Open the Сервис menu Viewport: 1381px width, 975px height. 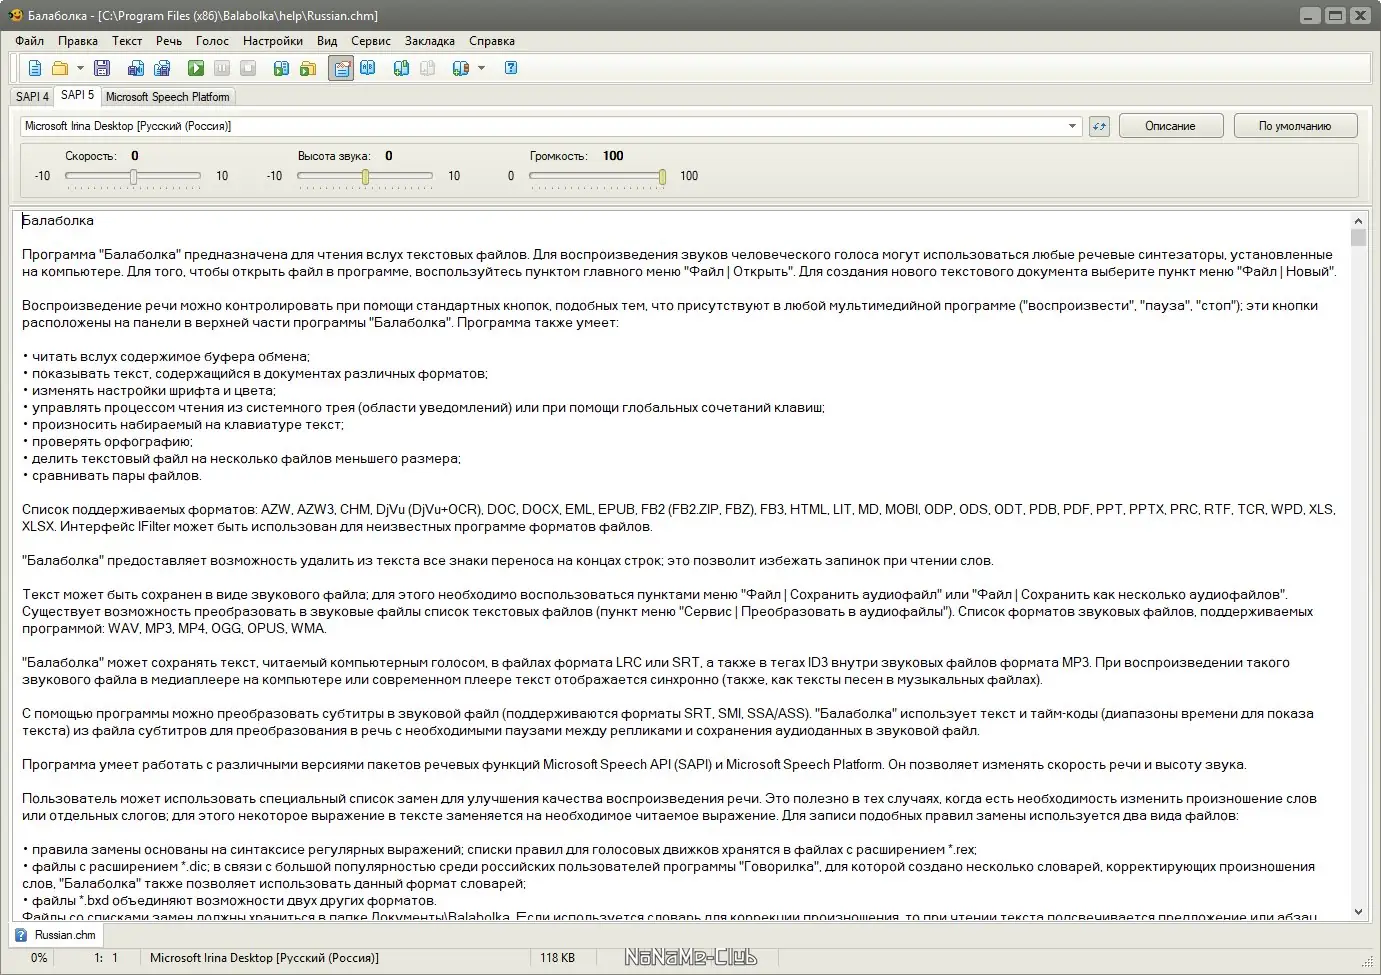pyautogui.click(x=371, y=41)
